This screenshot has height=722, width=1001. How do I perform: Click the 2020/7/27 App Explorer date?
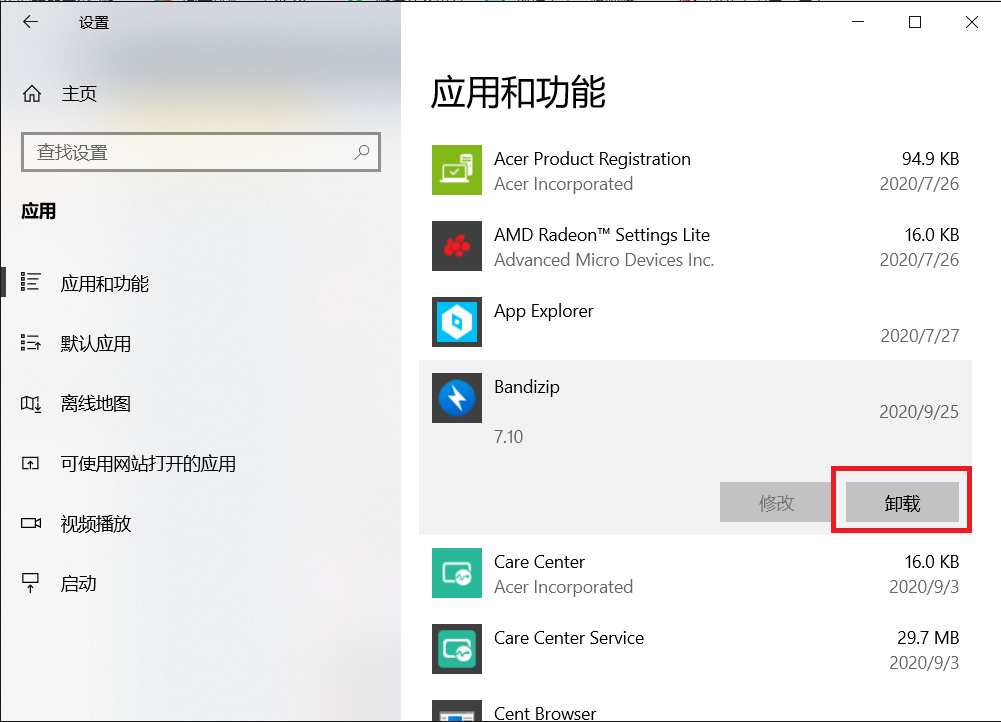tap(920, 336)
